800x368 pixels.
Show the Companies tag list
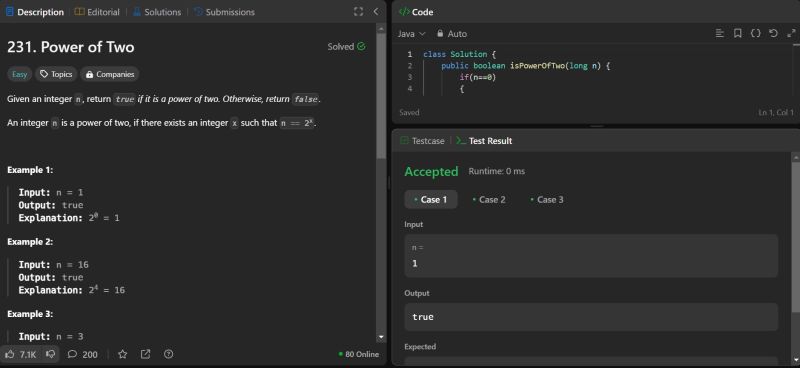(110, 75)
